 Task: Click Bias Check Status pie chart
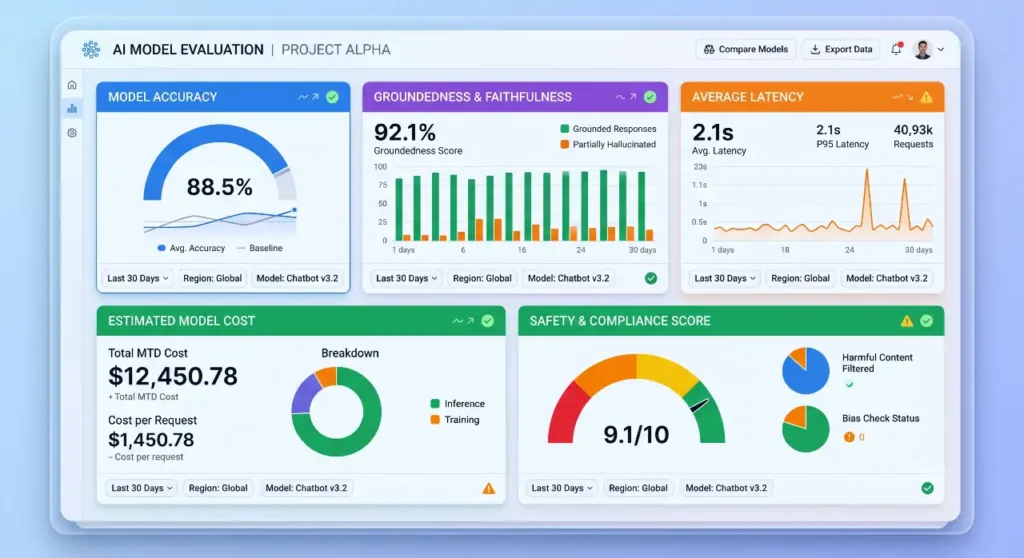pos(806,429)
